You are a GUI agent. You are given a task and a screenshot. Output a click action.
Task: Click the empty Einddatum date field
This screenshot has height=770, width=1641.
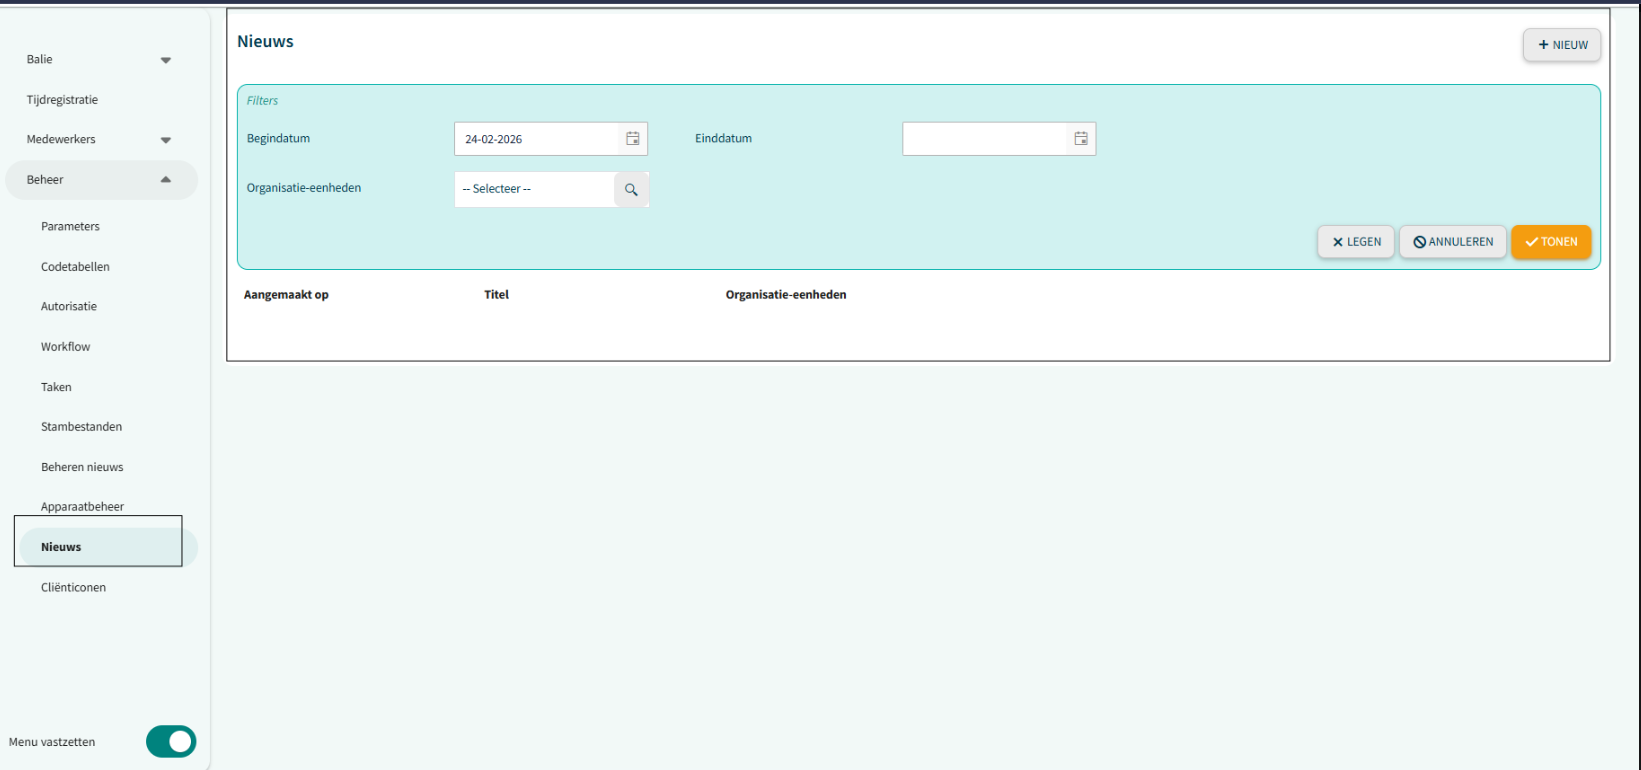[985, 139]
